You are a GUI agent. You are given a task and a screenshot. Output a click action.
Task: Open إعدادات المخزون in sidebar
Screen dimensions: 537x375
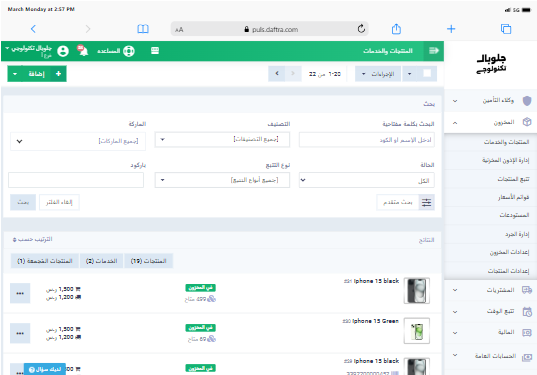pyautogui.click(x=509, y=252)
